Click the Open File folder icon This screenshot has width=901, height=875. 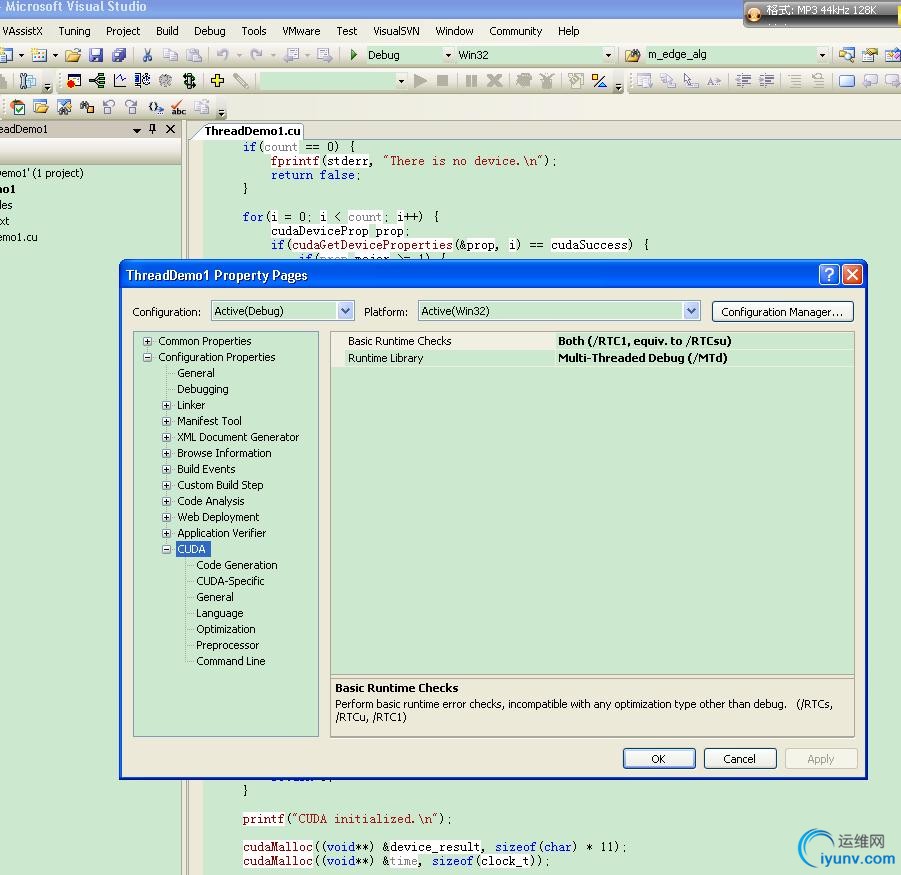tap(73, 55)
